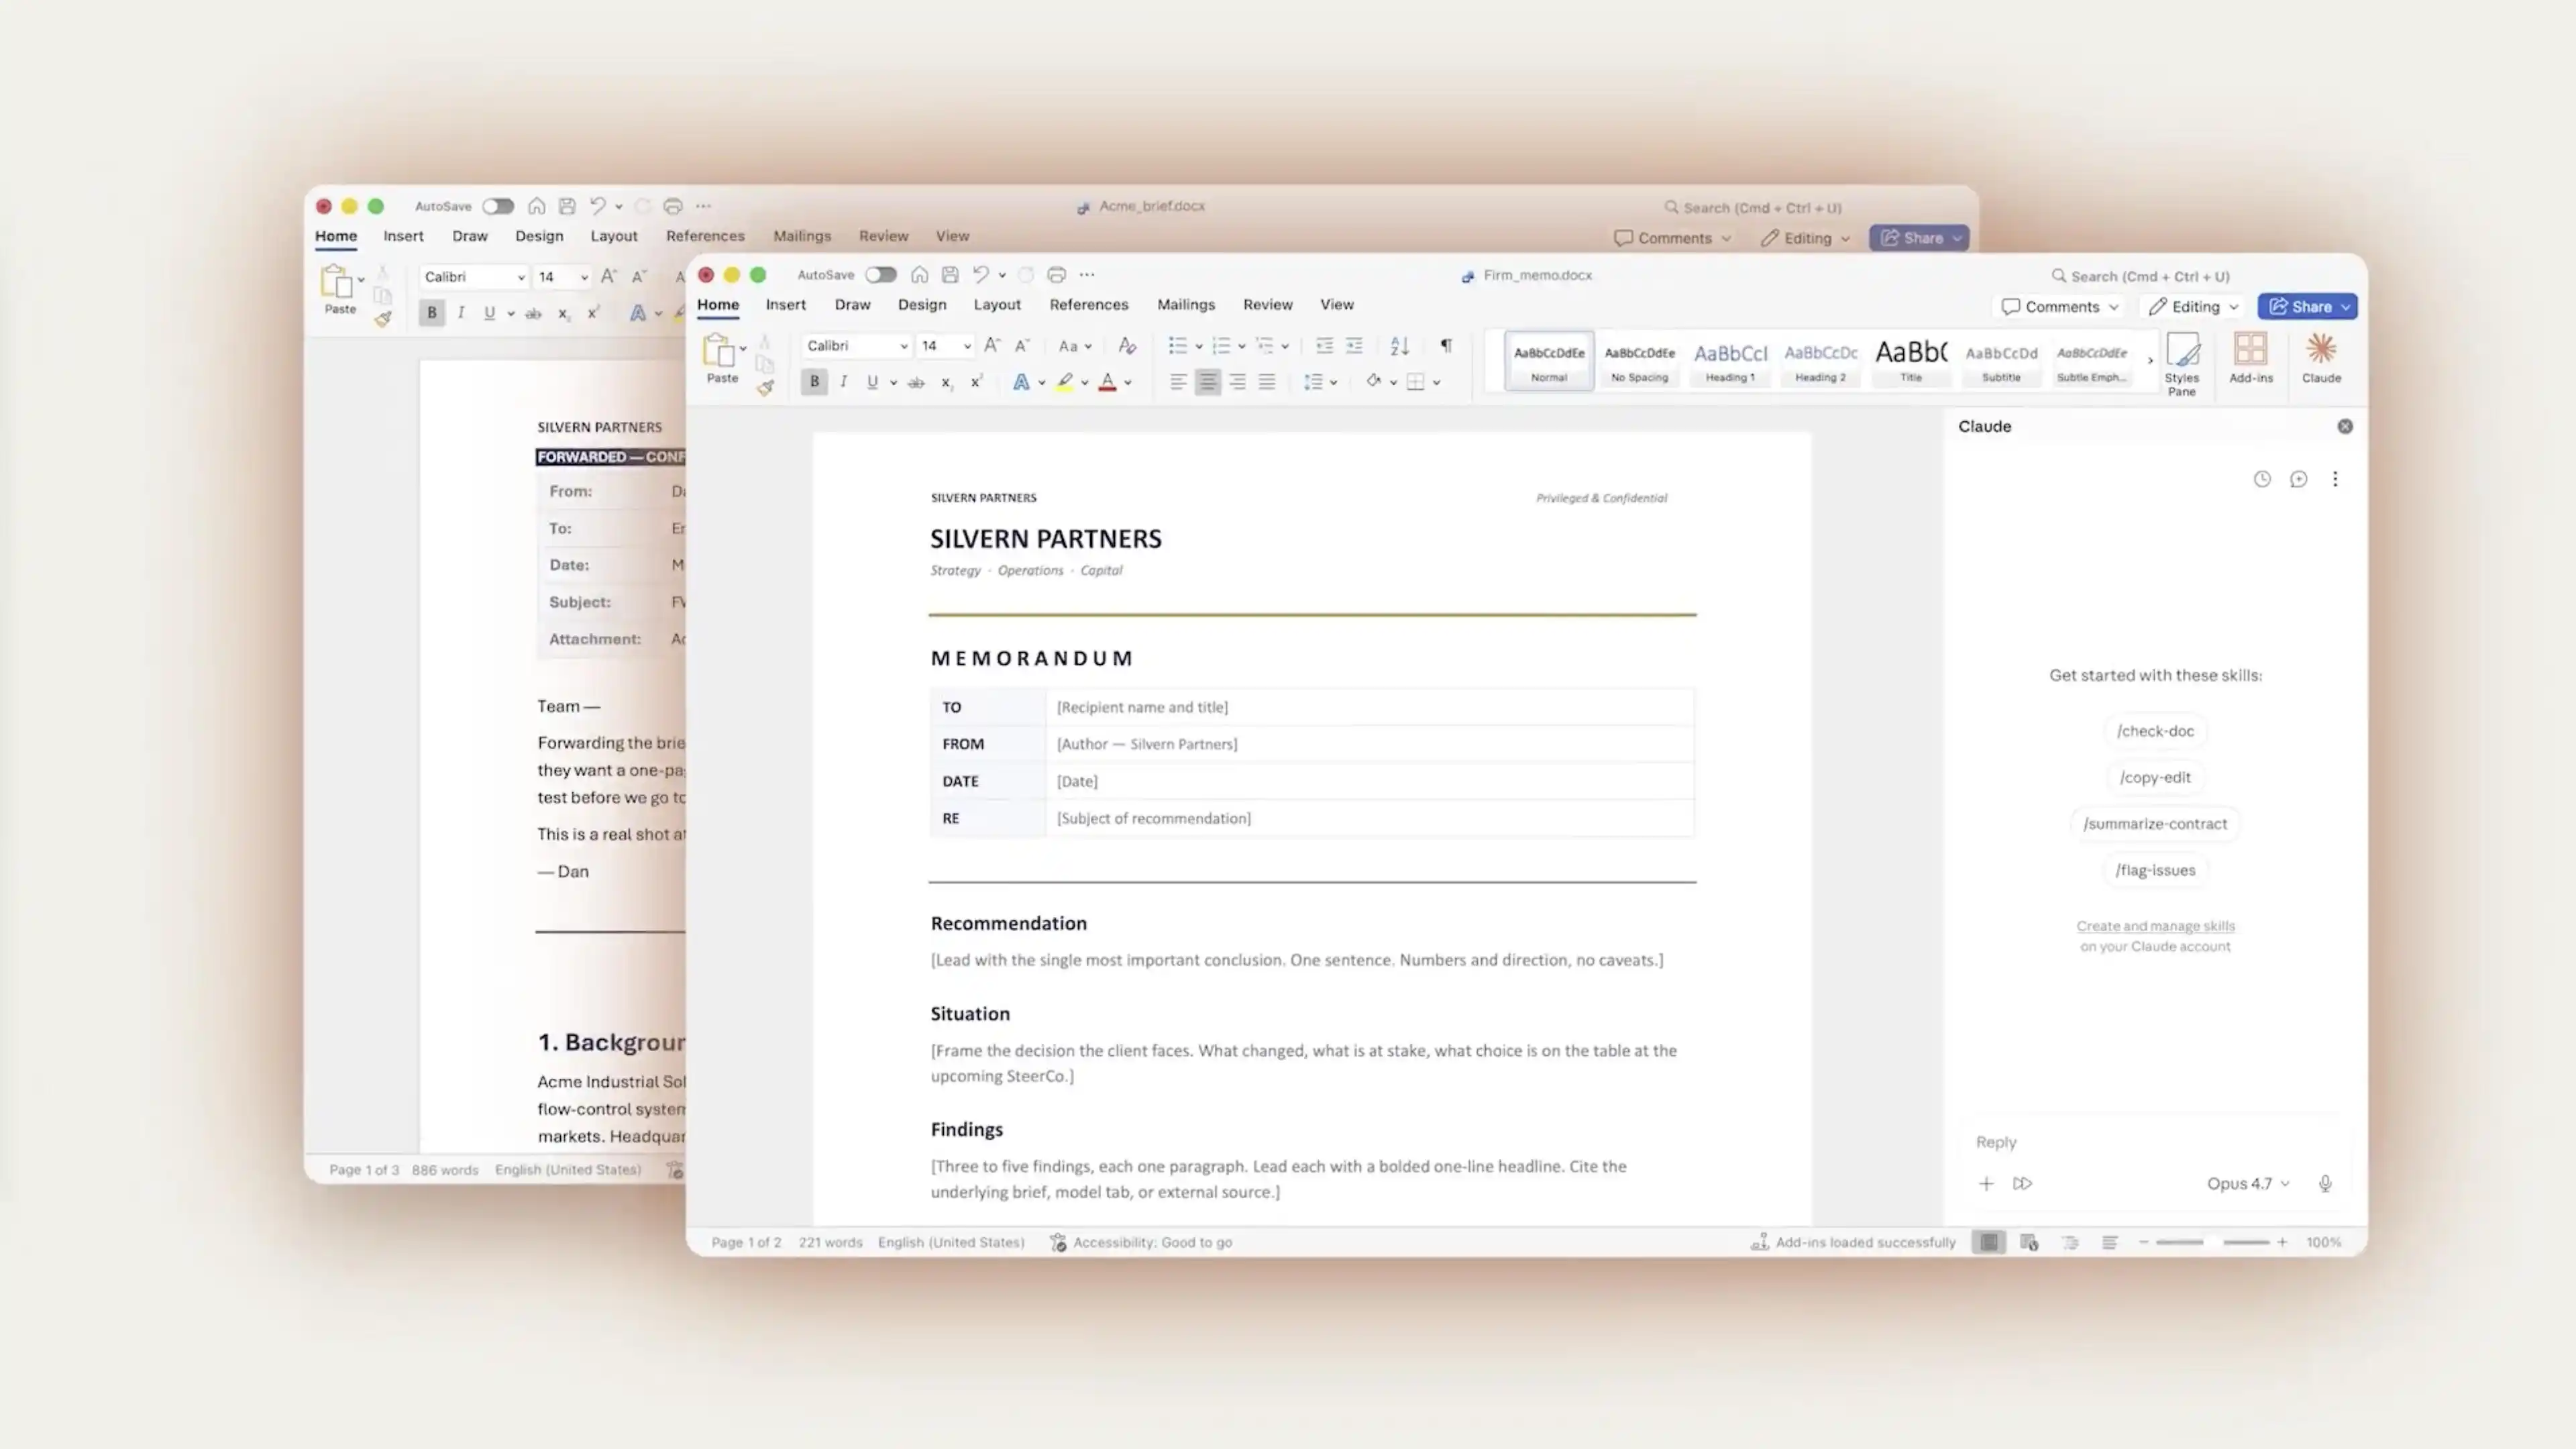Adjust the zoom slider in status bar

click(2213, 1242)
